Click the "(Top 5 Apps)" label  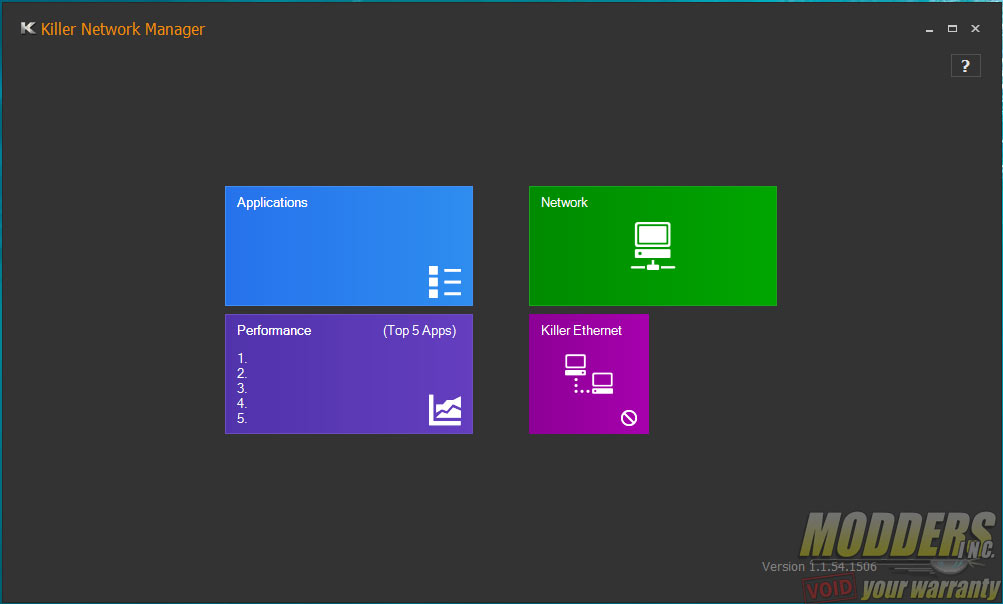420,331
